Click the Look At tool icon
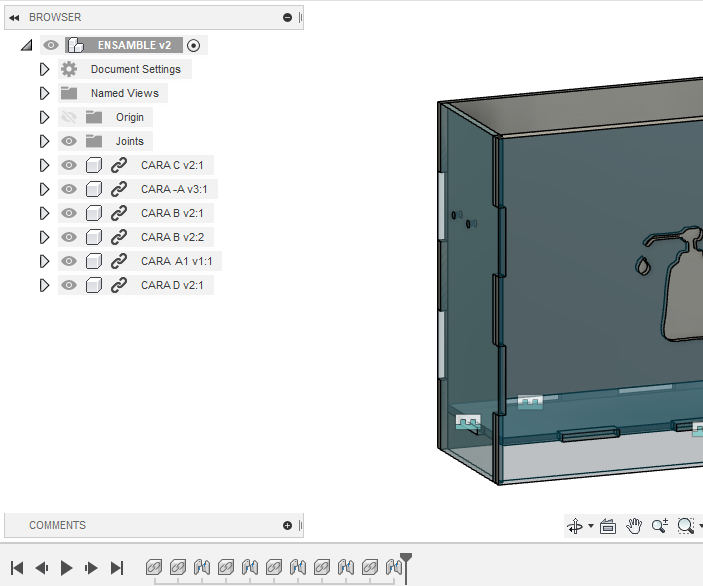 (x=608, y=525)
